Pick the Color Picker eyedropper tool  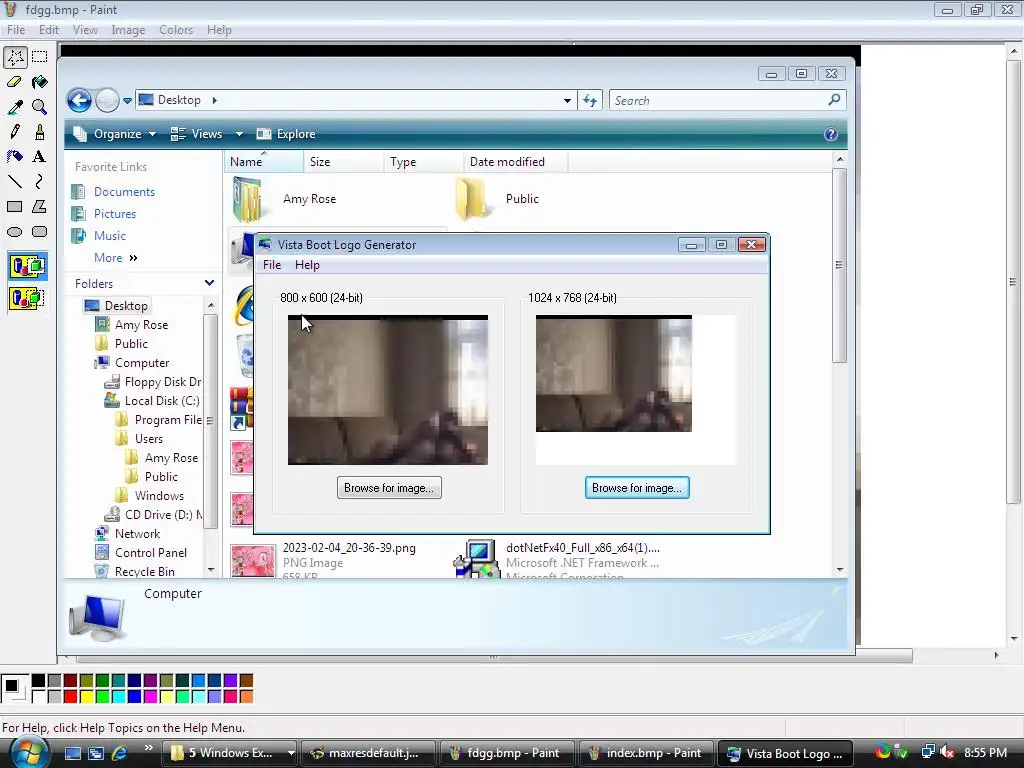(x=15, y=106)
